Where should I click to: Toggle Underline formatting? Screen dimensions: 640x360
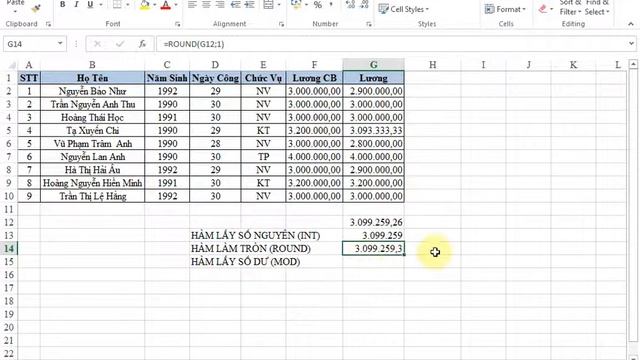[x=90, y=5]
